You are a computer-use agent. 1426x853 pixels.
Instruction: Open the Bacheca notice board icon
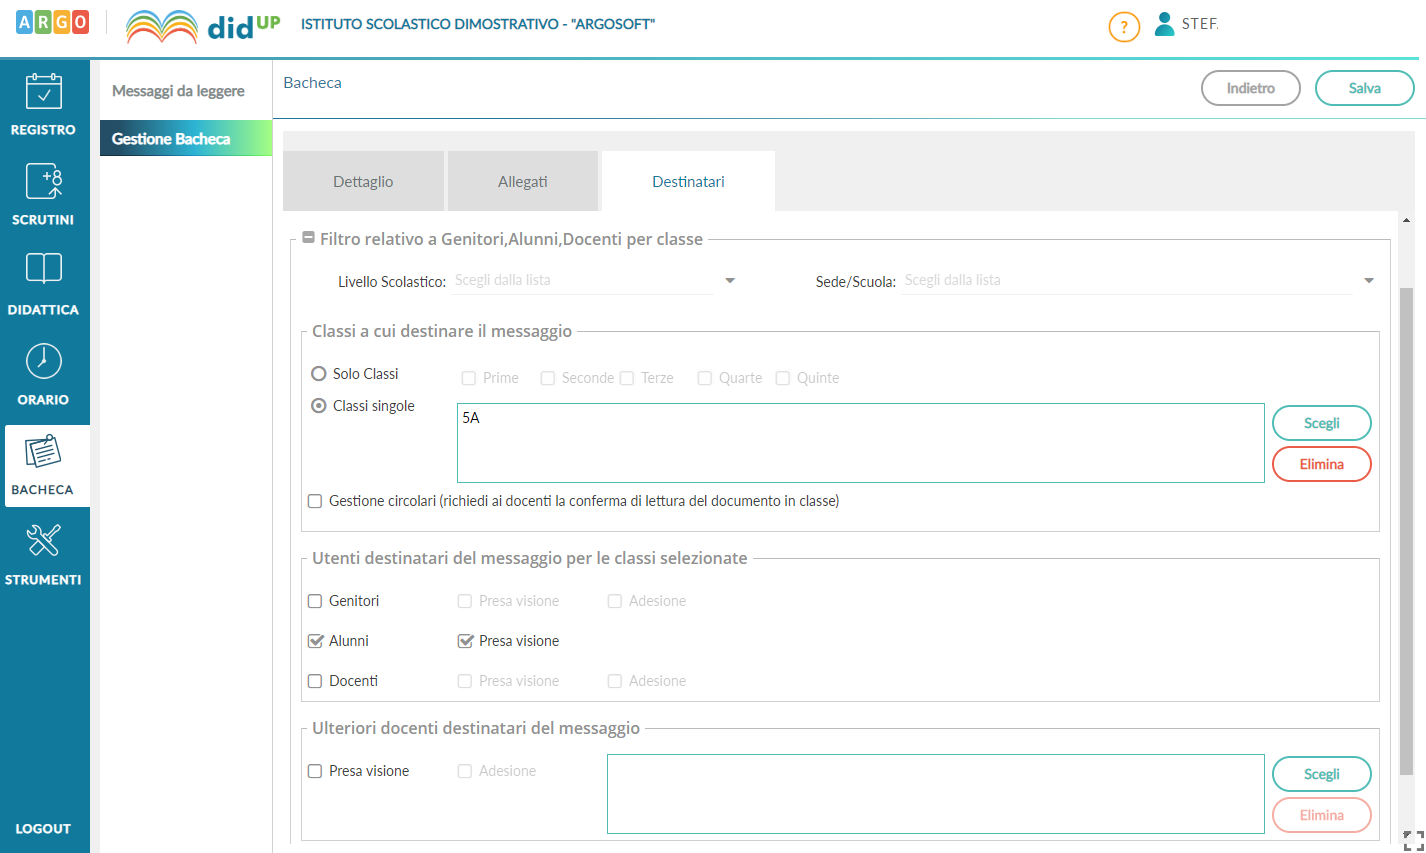coord(43,453)
